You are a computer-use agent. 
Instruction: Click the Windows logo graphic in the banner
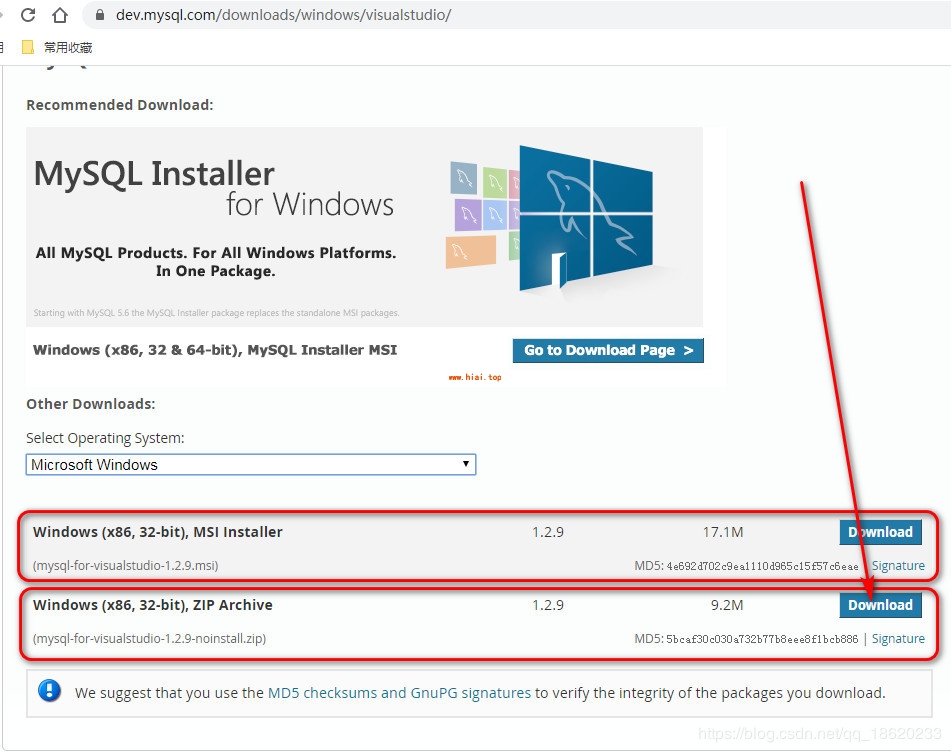tap(585, 218)
